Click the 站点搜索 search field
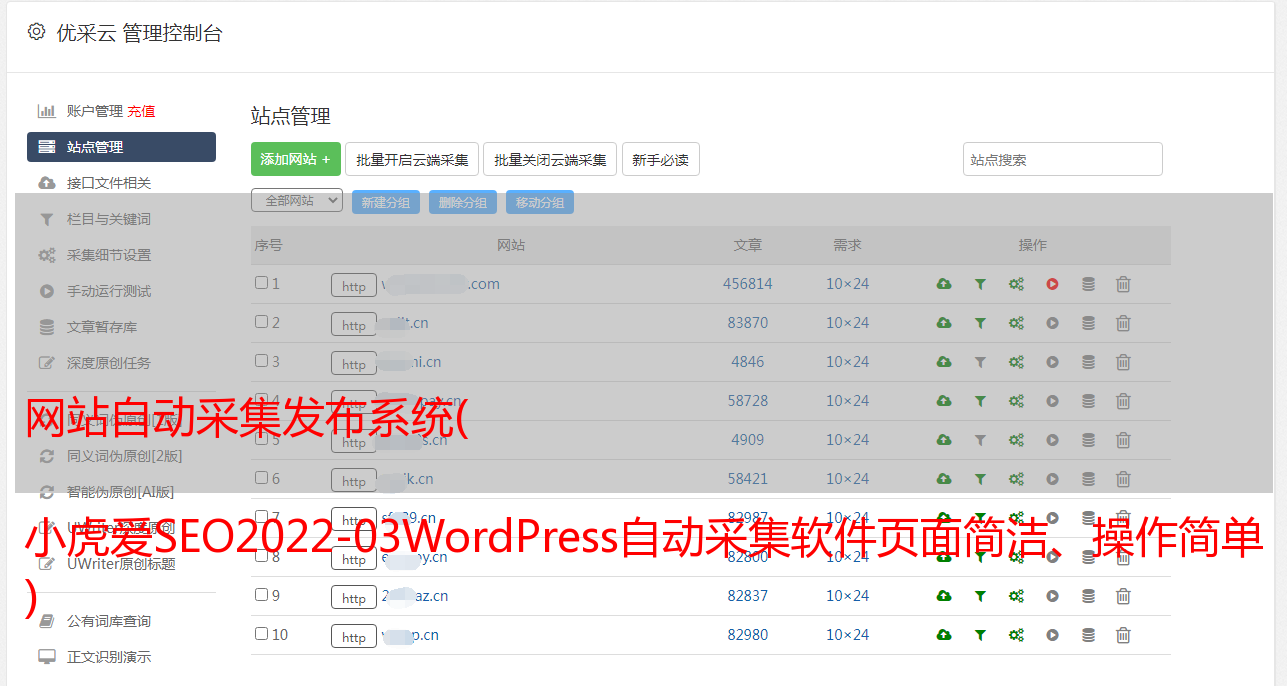 (x=1063, y=159)
